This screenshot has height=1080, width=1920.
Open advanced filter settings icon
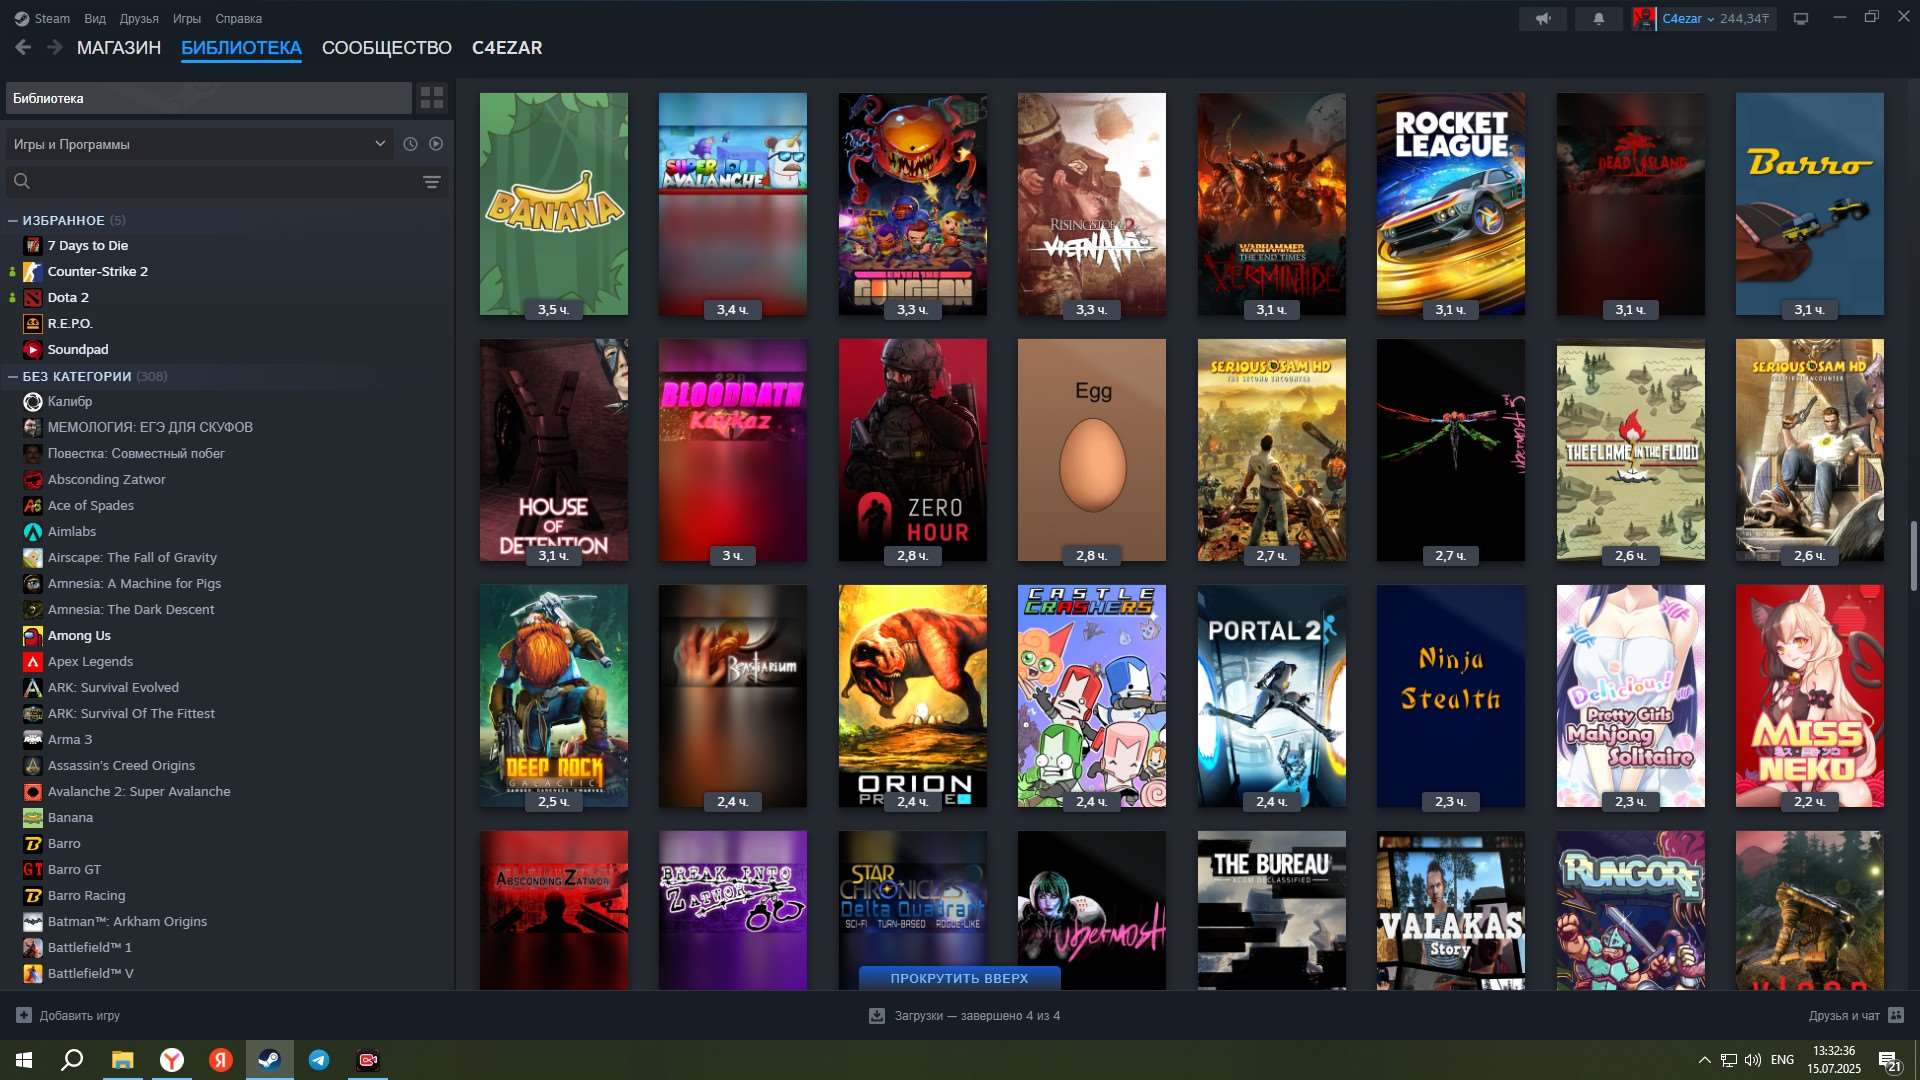point(431,182)
